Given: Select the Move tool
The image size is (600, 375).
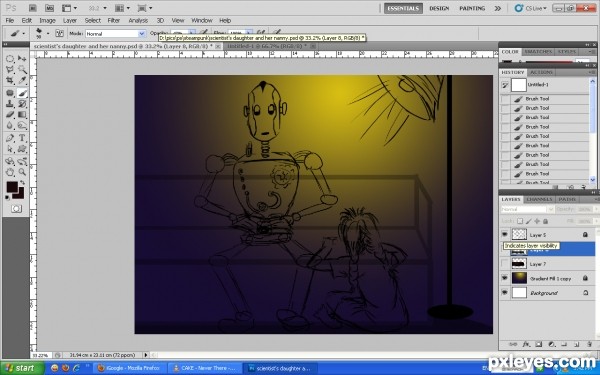Looking at the screenshot, I should click(x=22, y=59).
